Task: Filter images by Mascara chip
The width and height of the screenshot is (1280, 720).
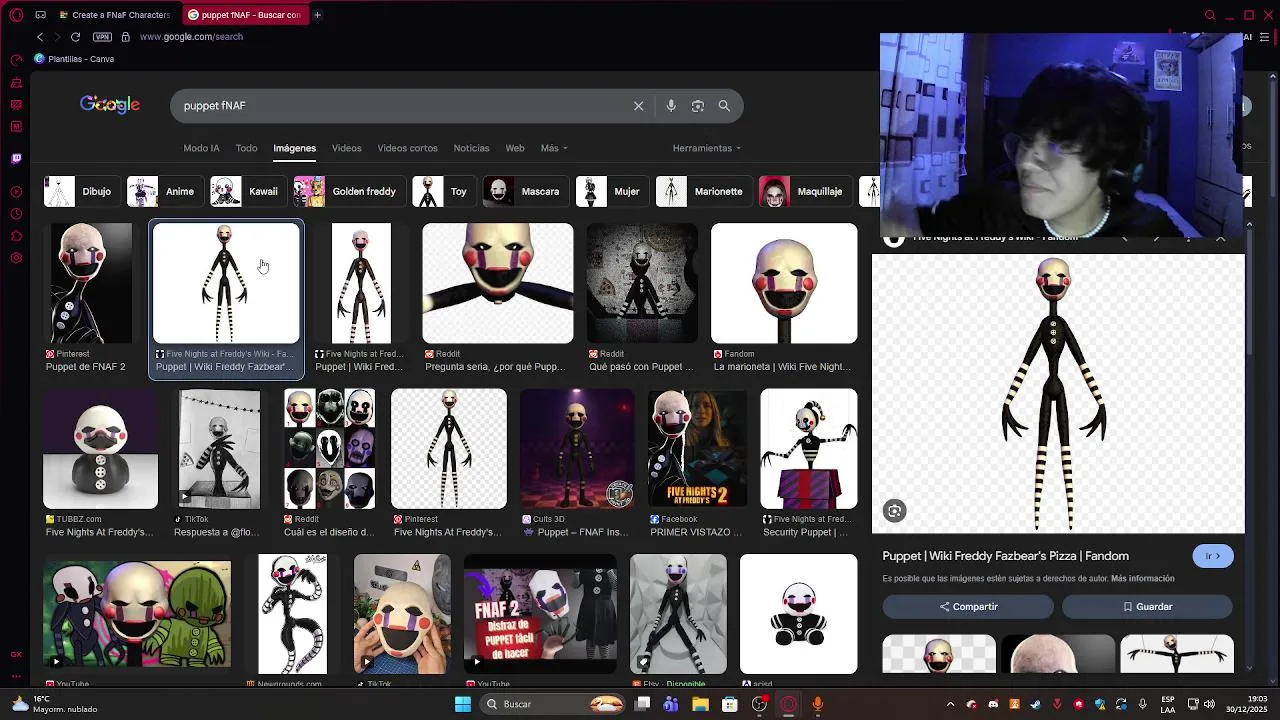Action: click(526, 191)
